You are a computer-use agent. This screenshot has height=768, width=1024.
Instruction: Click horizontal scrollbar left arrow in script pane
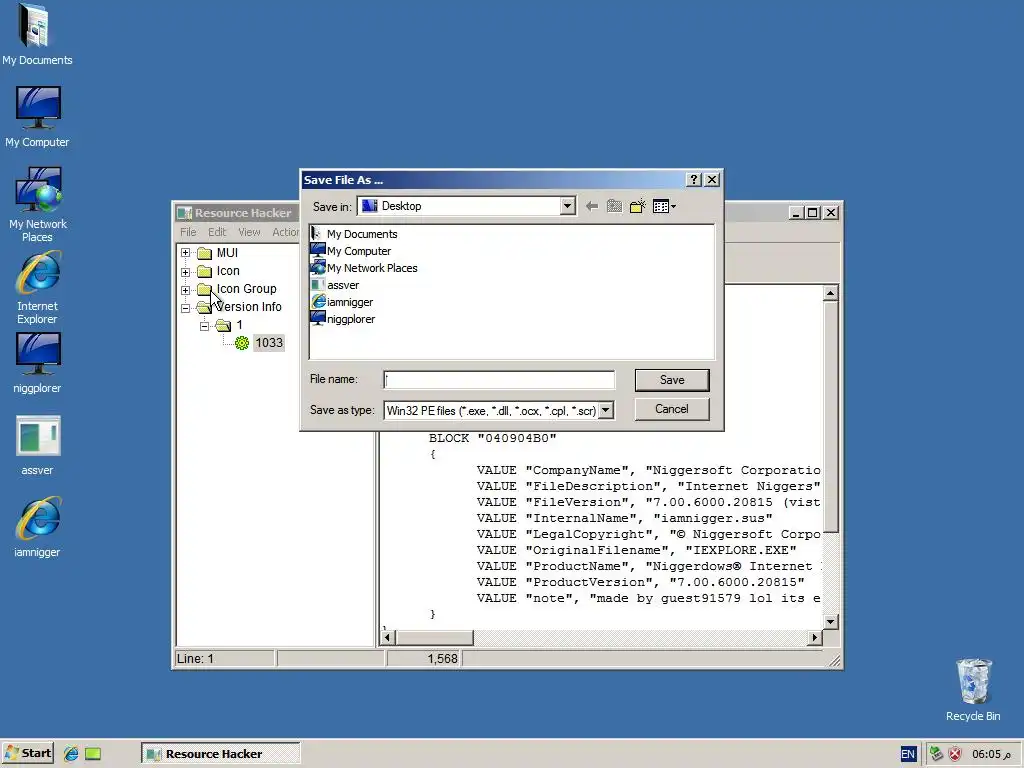pyautogui.click(x=387, y=637)
